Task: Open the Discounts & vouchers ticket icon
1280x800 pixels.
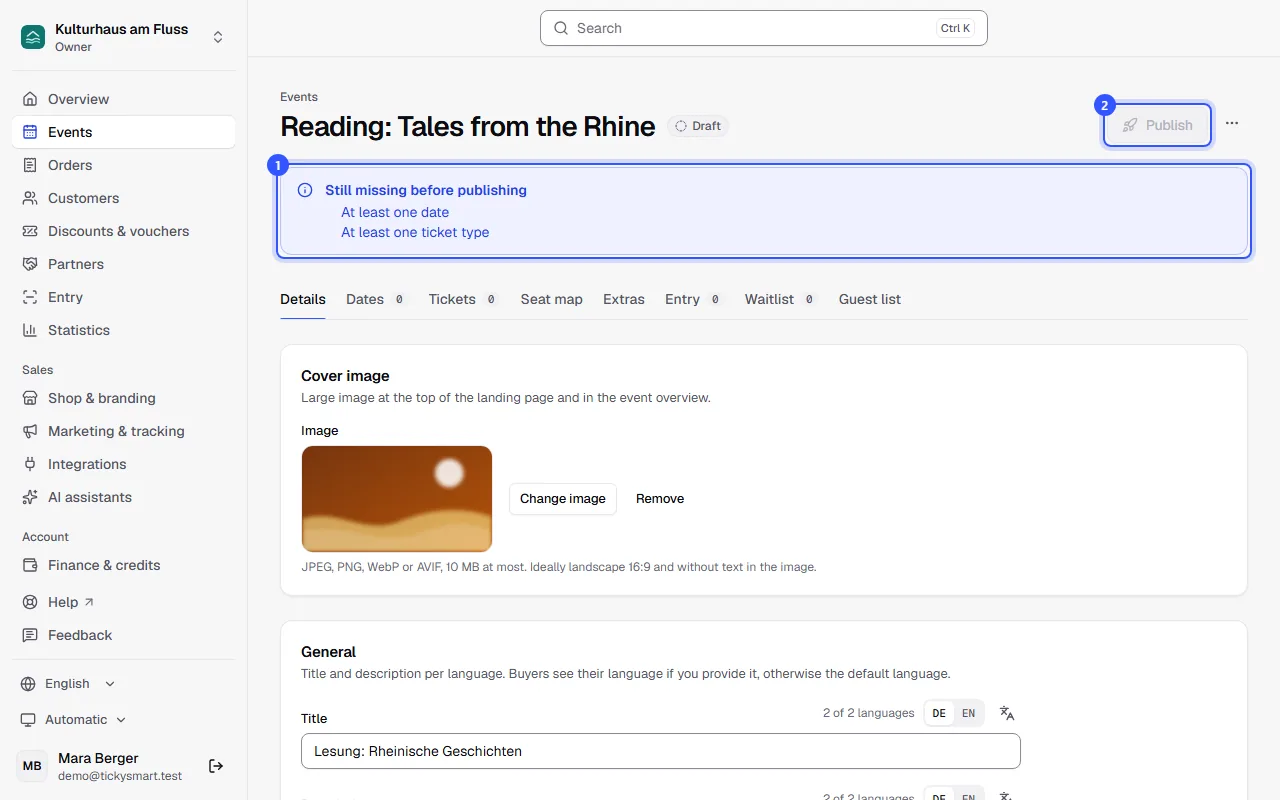Action: tap(30, 231)
